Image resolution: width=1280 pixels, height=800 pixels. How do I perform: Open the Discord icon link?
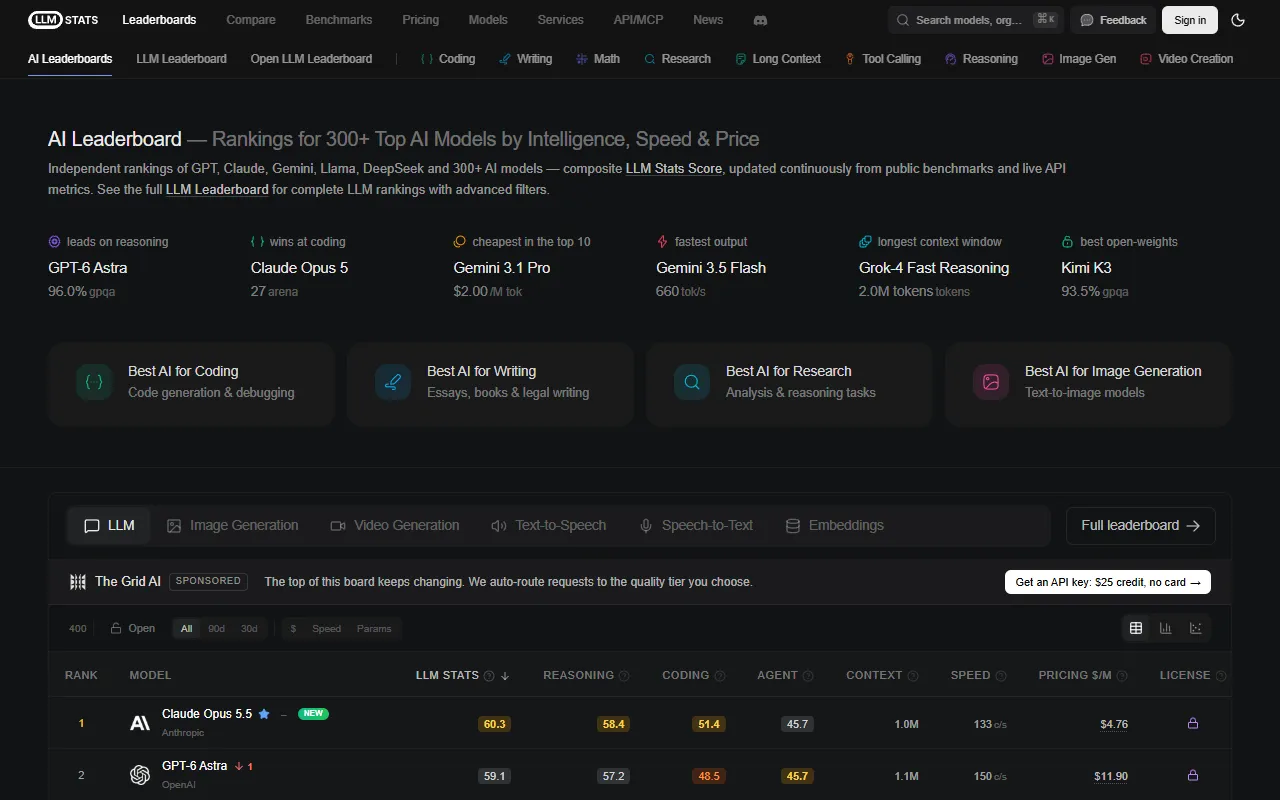point(760,20)
